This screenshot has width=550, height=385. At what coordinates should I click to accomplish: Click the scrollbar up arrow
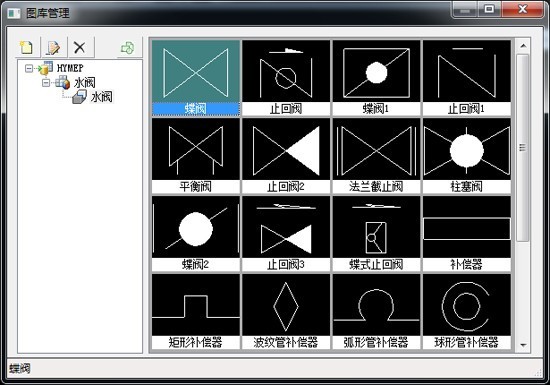pyautogui.click(x=523, y=46)
